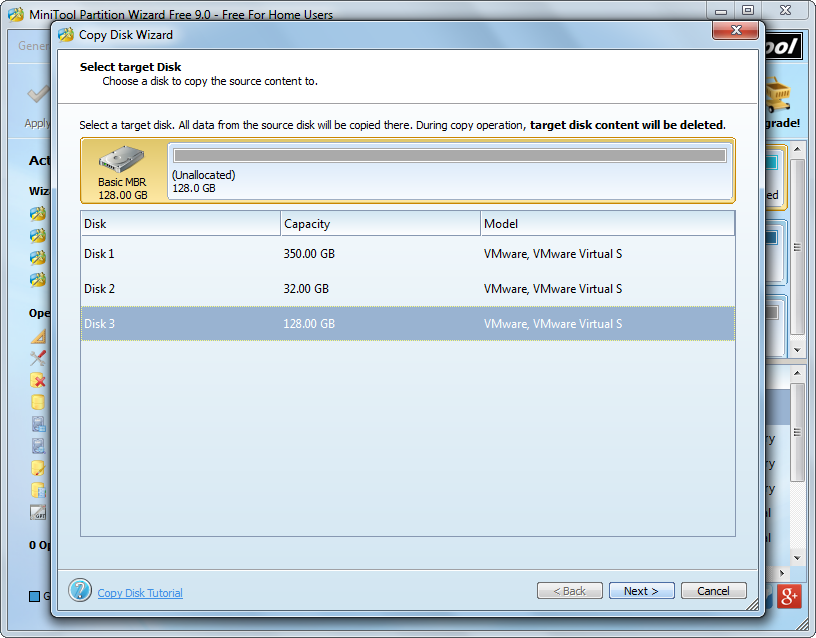The width and height of the screenshot is (816, 638).
Task: Click the horizontal scroll right arrow
Action: coord(782,573)
